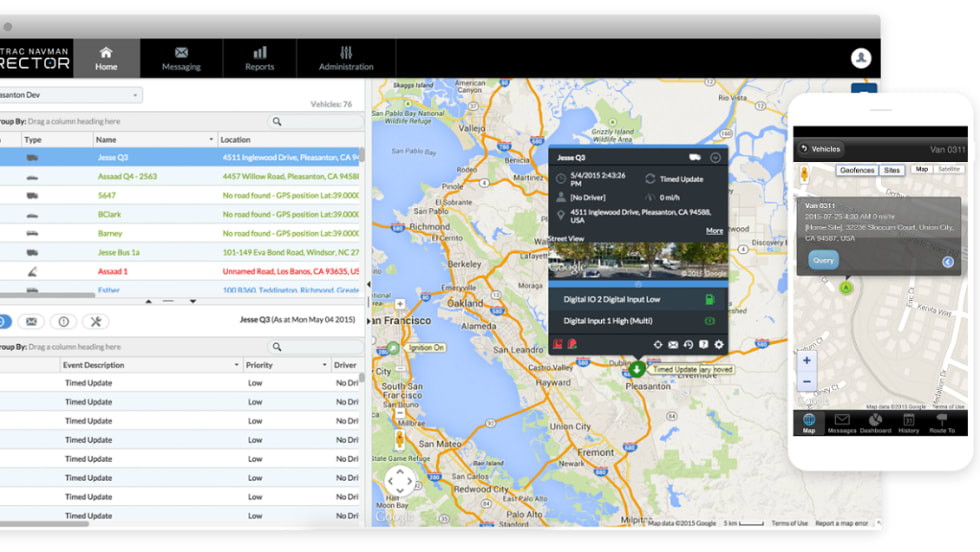Image resolution: width=980 pixels, height=552 pixels.
Task: Expand the Pleasanton Dev fleet dropdown
Action: (135, 95)
